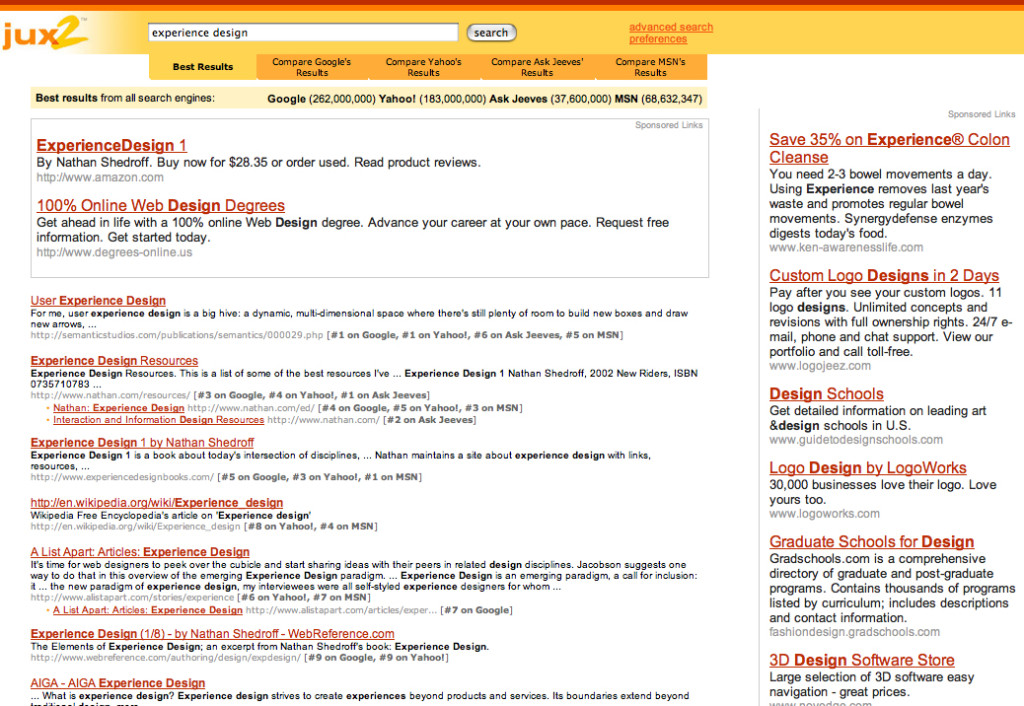Switch to Compare Ask Jeeves' Results tab
The height and width of the screenshot is (706, 1024).
point(537,67)
